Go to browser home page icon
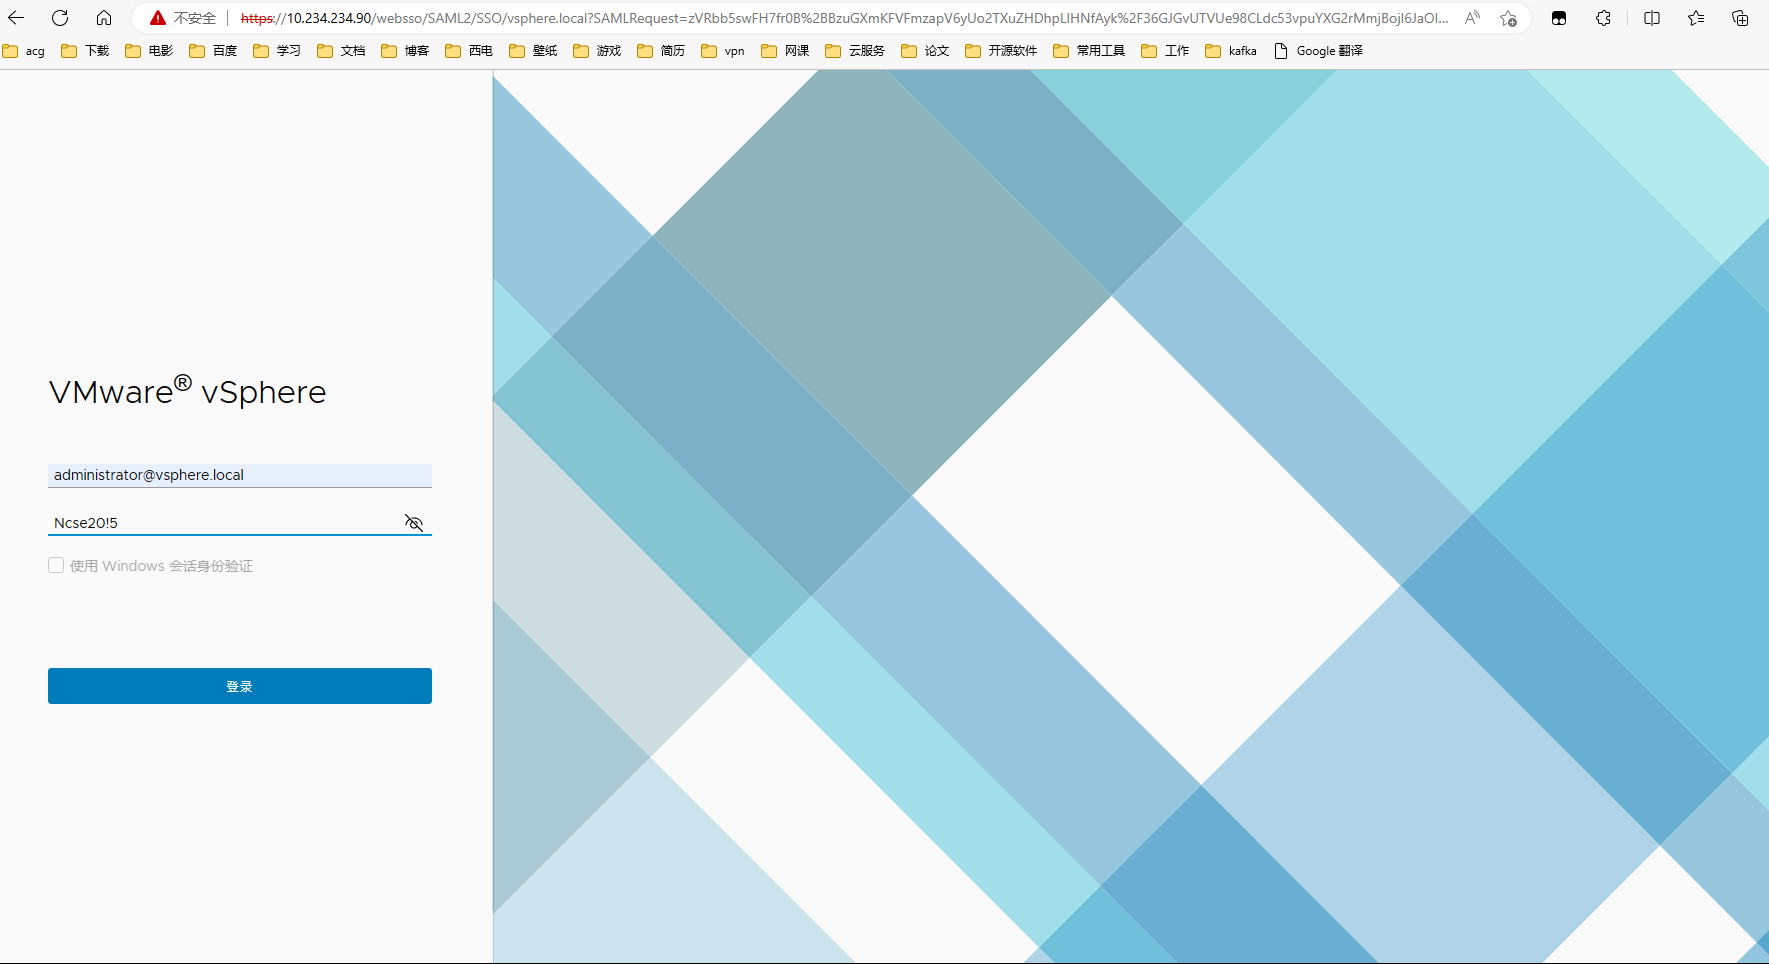This screenshot has height=964, width=1769. [x=104, y=18]
